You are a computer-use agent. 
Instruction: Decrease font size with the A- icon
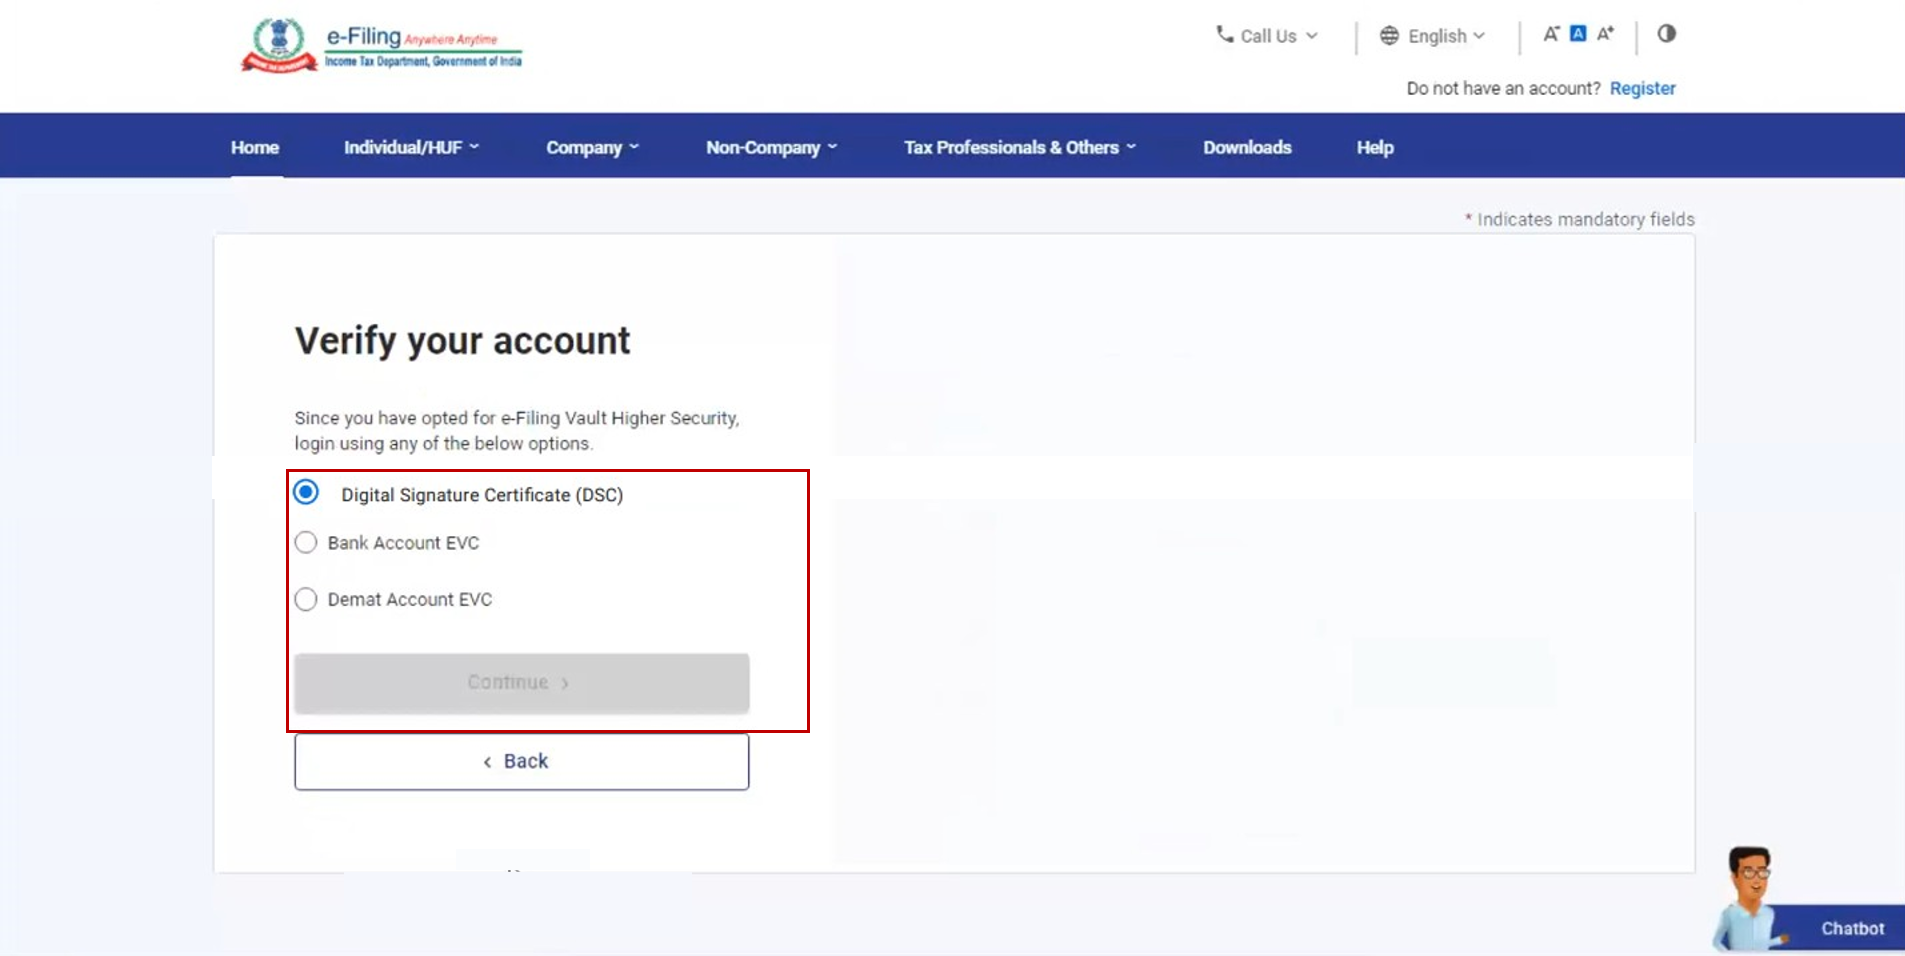[1550, 34]
